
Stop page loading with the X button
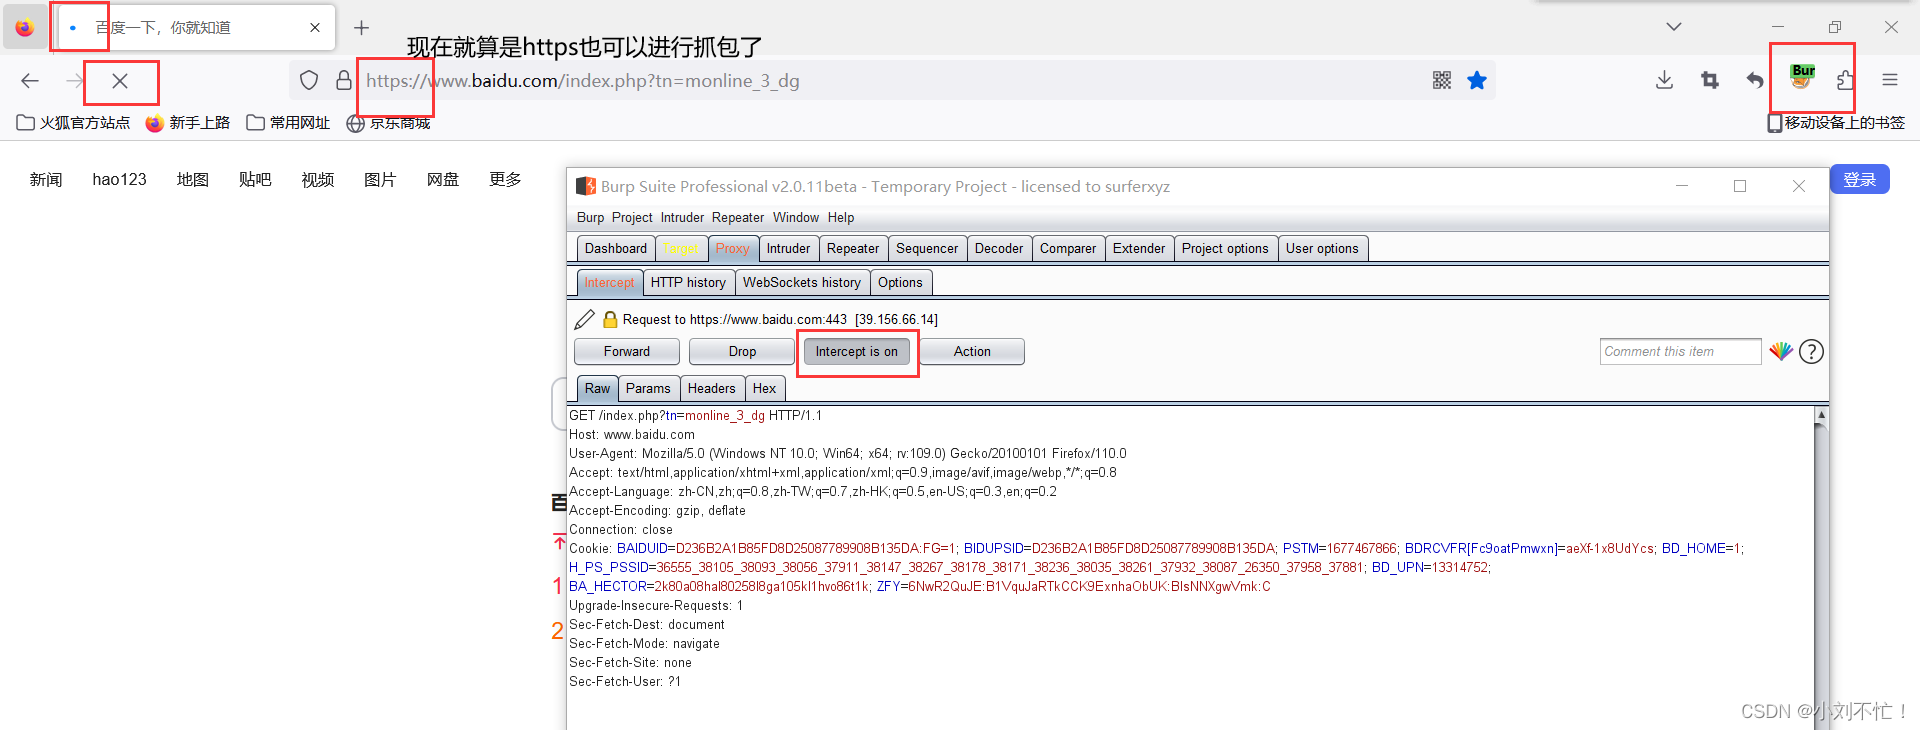click(x=120, y=81)
